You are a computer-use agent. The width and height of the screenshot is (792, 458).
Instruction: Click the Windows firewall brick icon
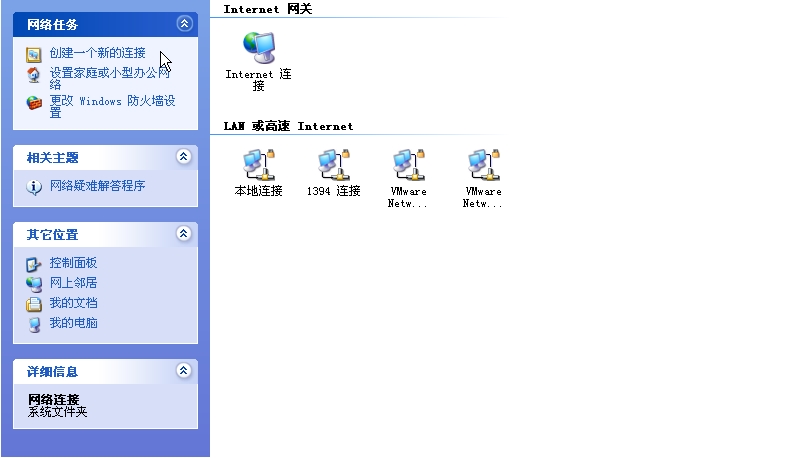[34, 103]
